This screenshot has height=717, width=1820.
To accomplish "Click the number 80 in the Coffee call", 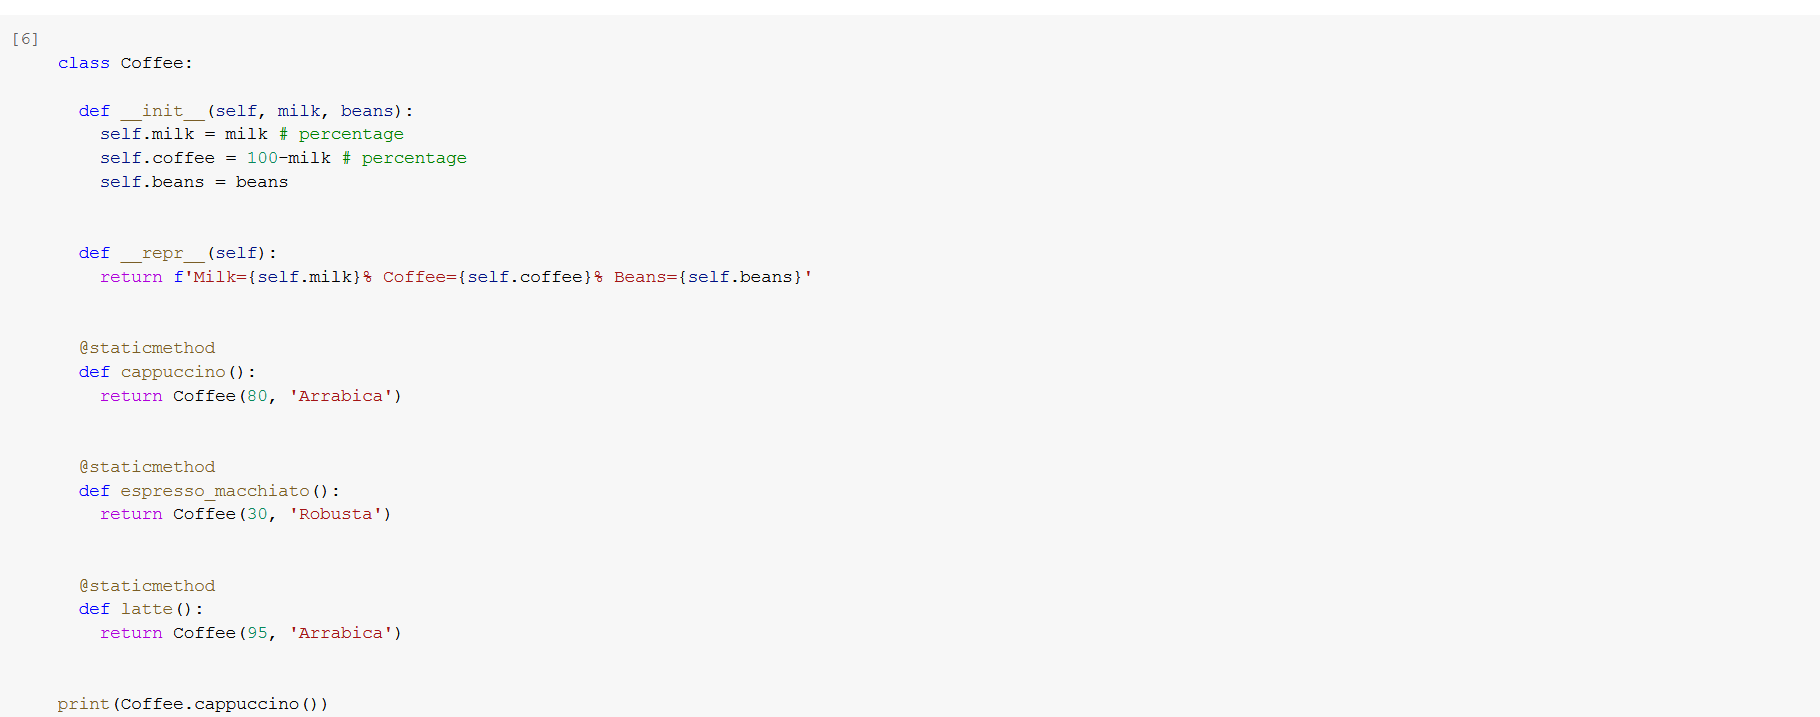I will (x=257, y=396).
